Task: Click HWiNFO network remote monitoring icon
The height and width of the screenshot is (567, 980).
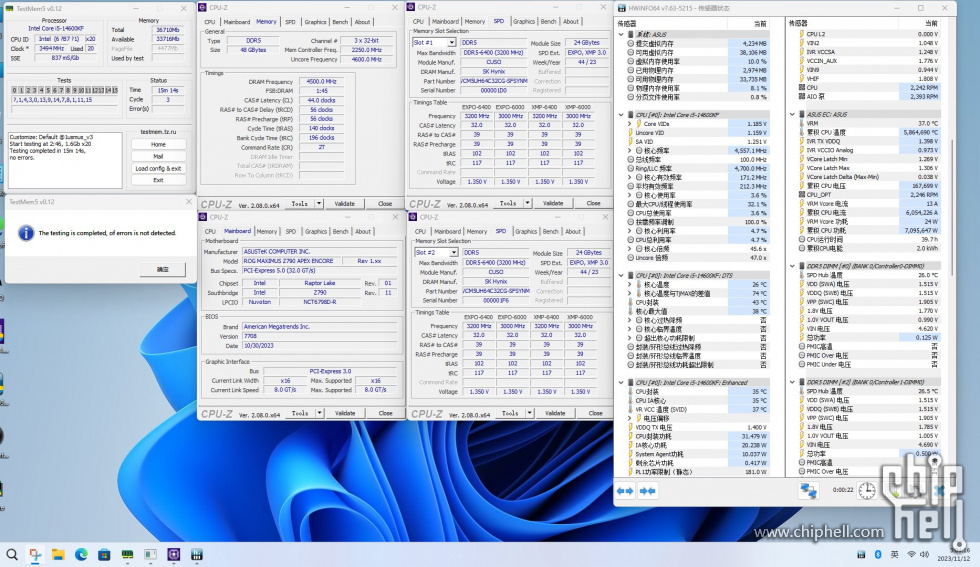Action: click(809, 491)
